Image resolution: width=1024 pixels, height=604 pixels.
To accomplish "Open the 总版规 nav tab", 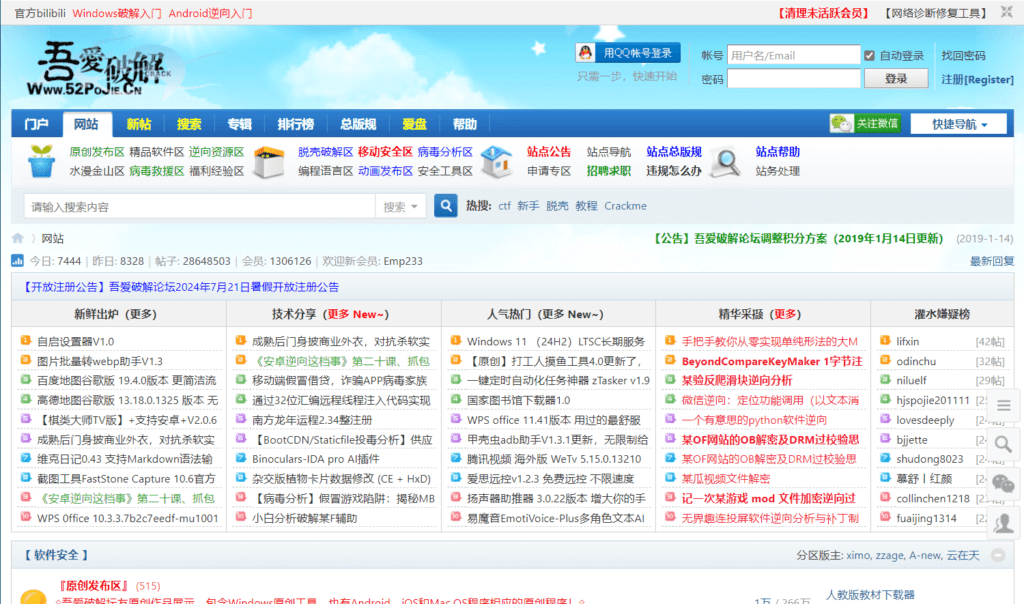I will 358,124.
